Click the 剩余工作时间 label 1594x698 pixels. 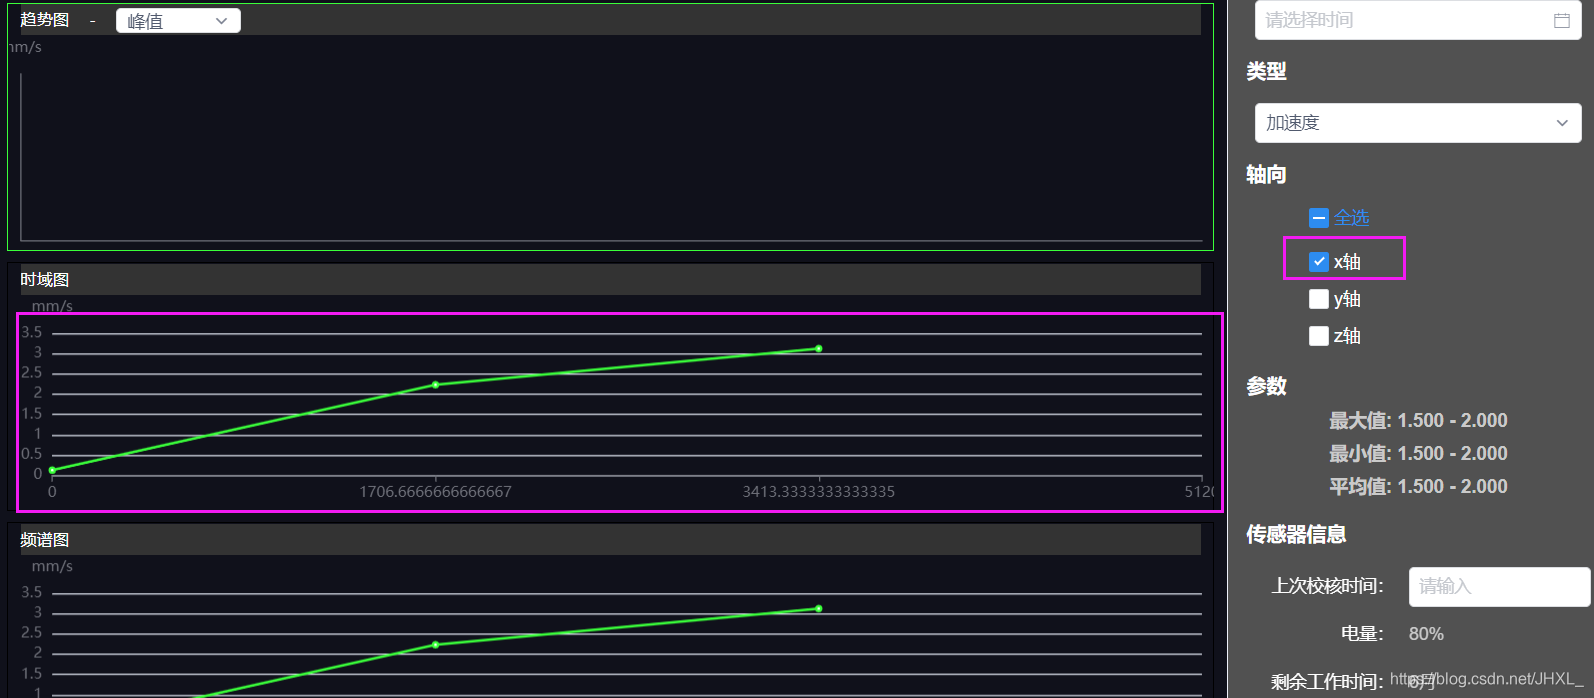click(x=1327, y=682)
